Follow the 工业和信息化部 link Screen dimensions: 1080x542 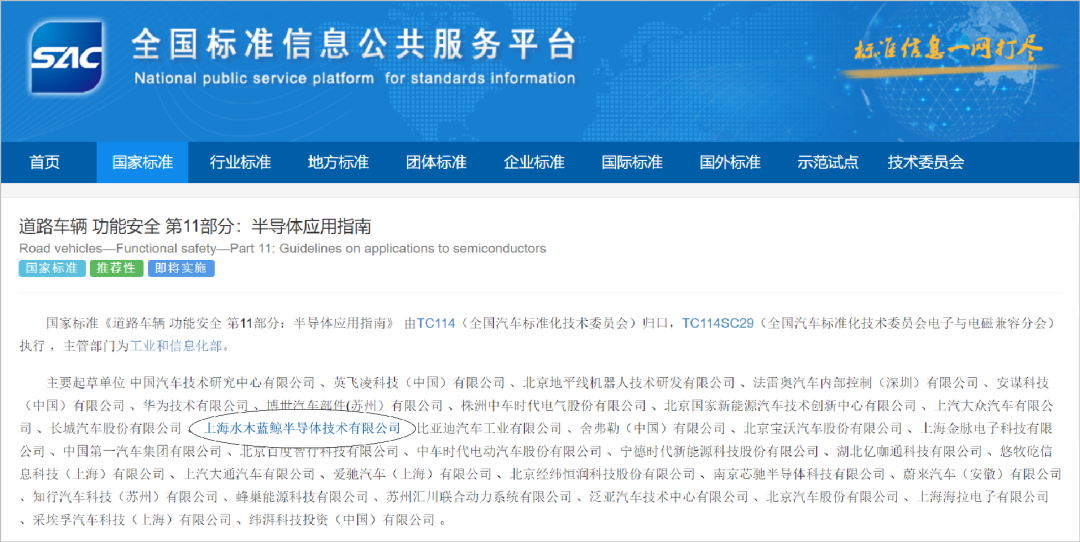(x=176, y=346)
